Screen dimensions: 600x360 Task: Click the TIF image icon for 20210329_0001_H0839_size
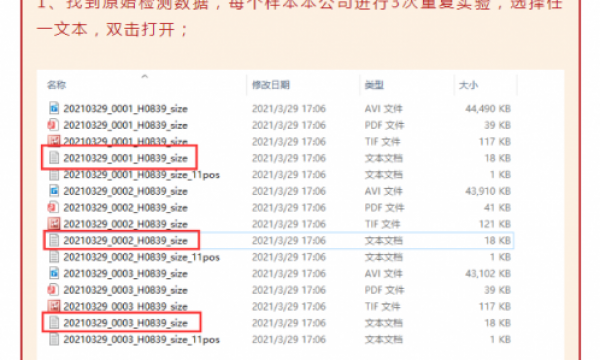click(x=54, y=141)
